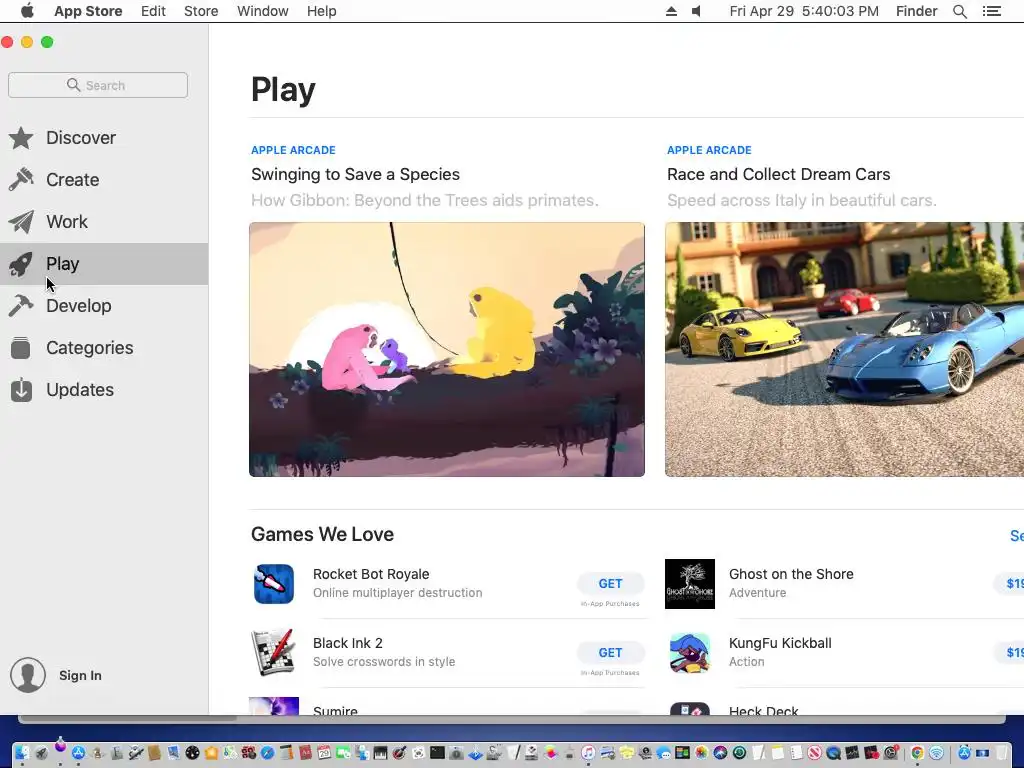Click the Rocket Bot Royale app icon

(274, 584)
